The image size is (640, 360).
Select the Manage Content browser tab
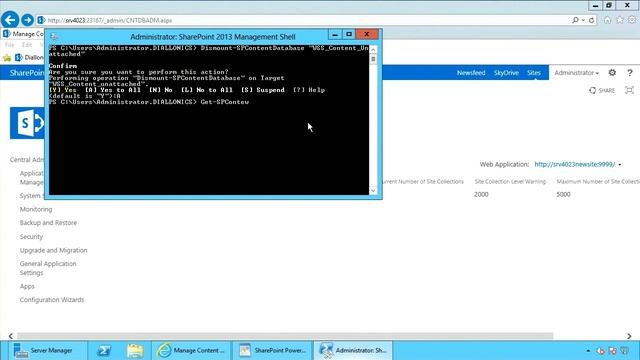[23, 34]
